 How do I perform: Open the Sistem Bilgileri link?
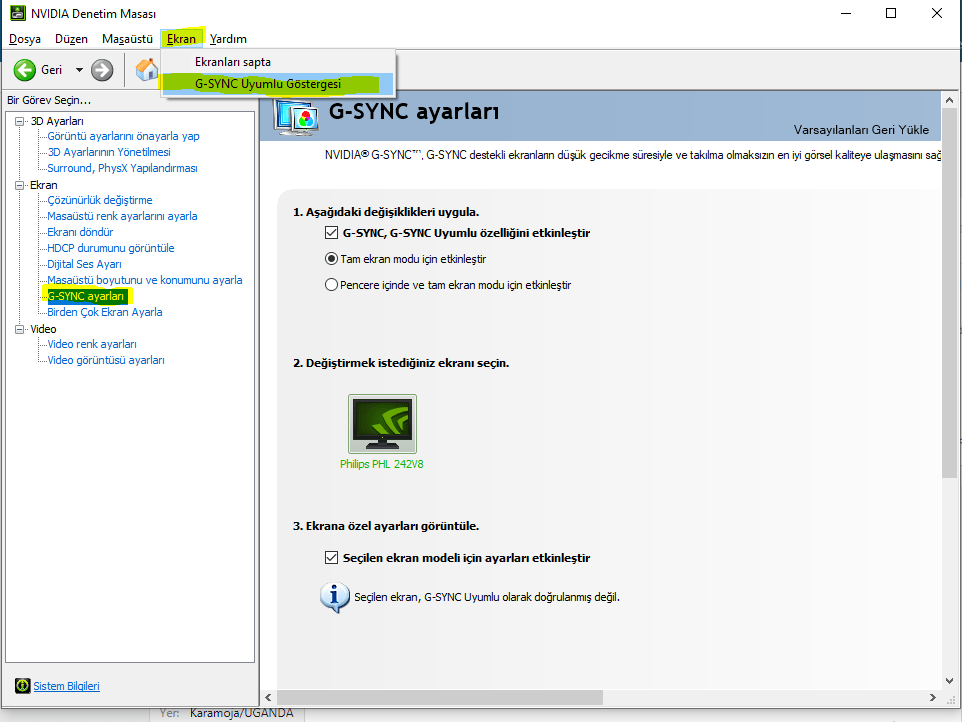(66, 686)
